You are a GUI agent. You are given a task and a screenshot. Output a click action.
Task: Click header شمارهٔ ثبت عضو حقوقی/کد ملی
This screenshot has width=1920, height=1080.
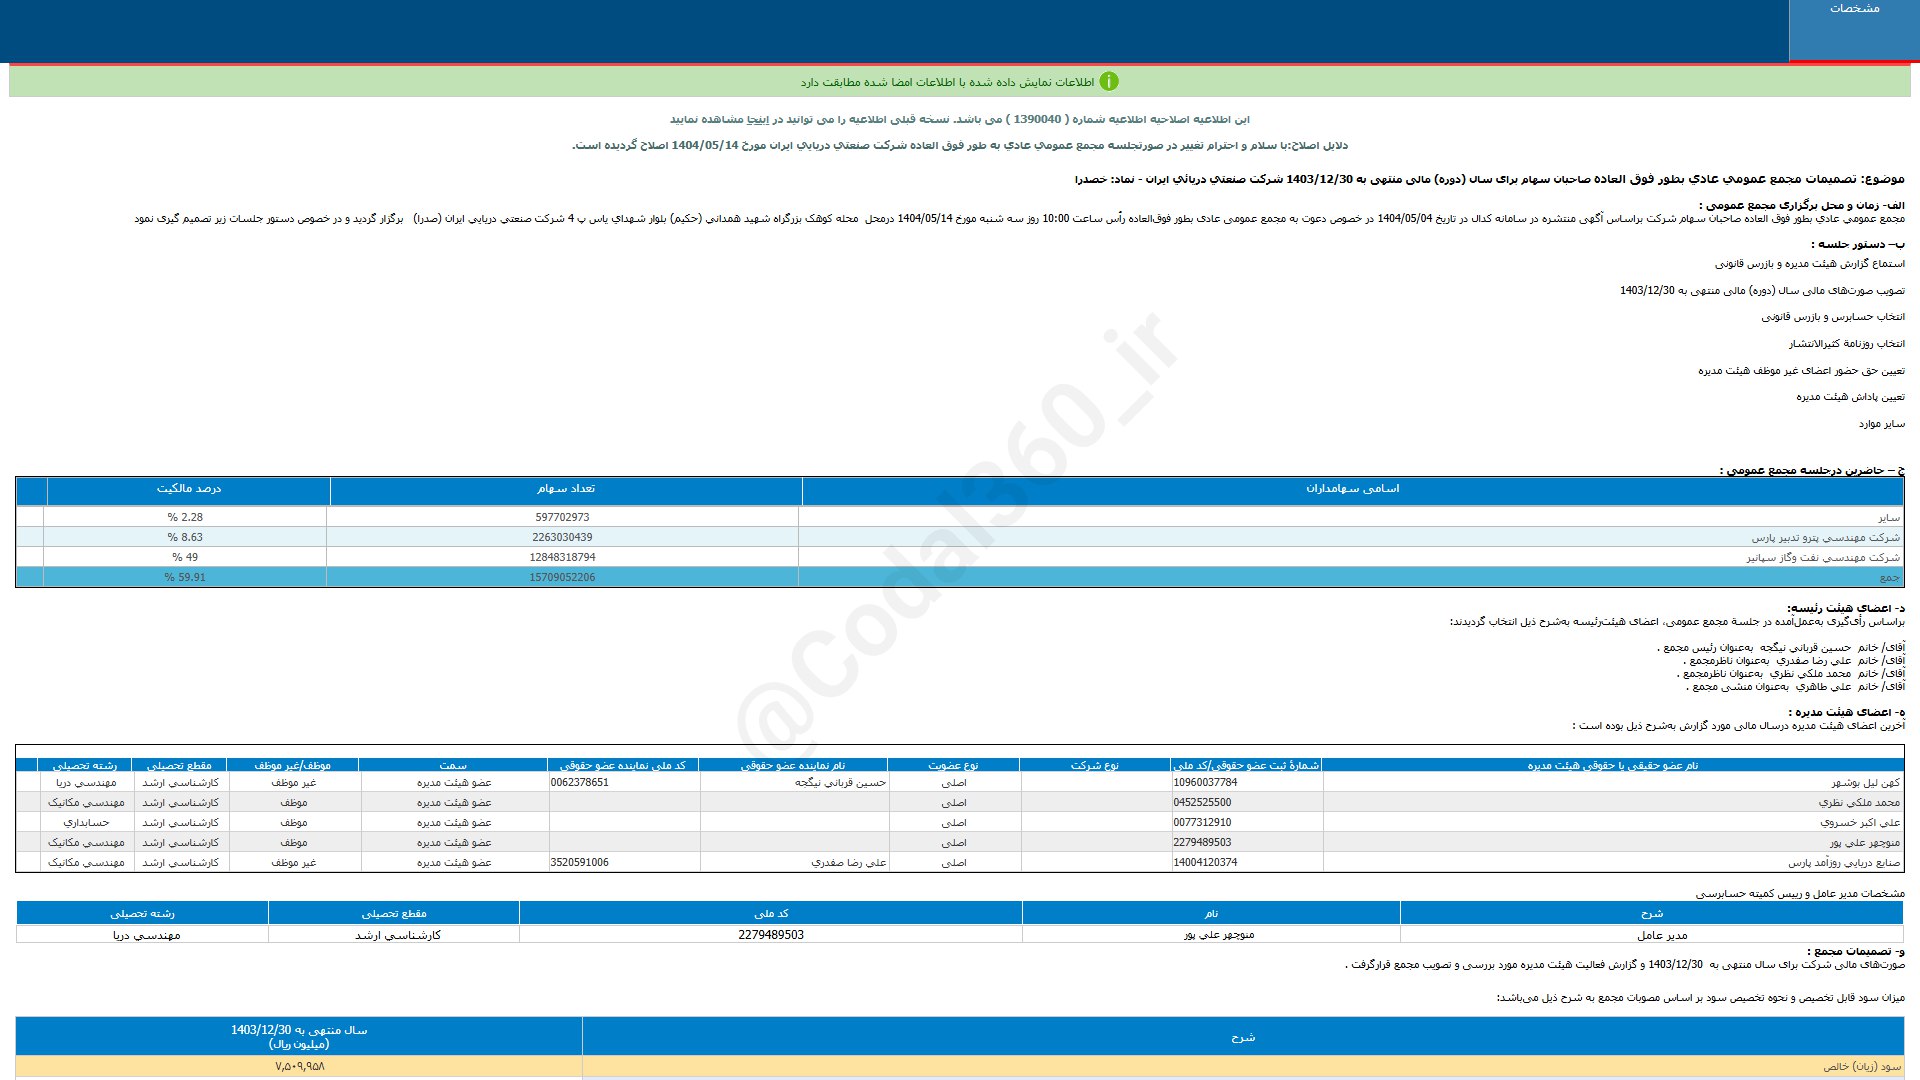(1246, 765)
